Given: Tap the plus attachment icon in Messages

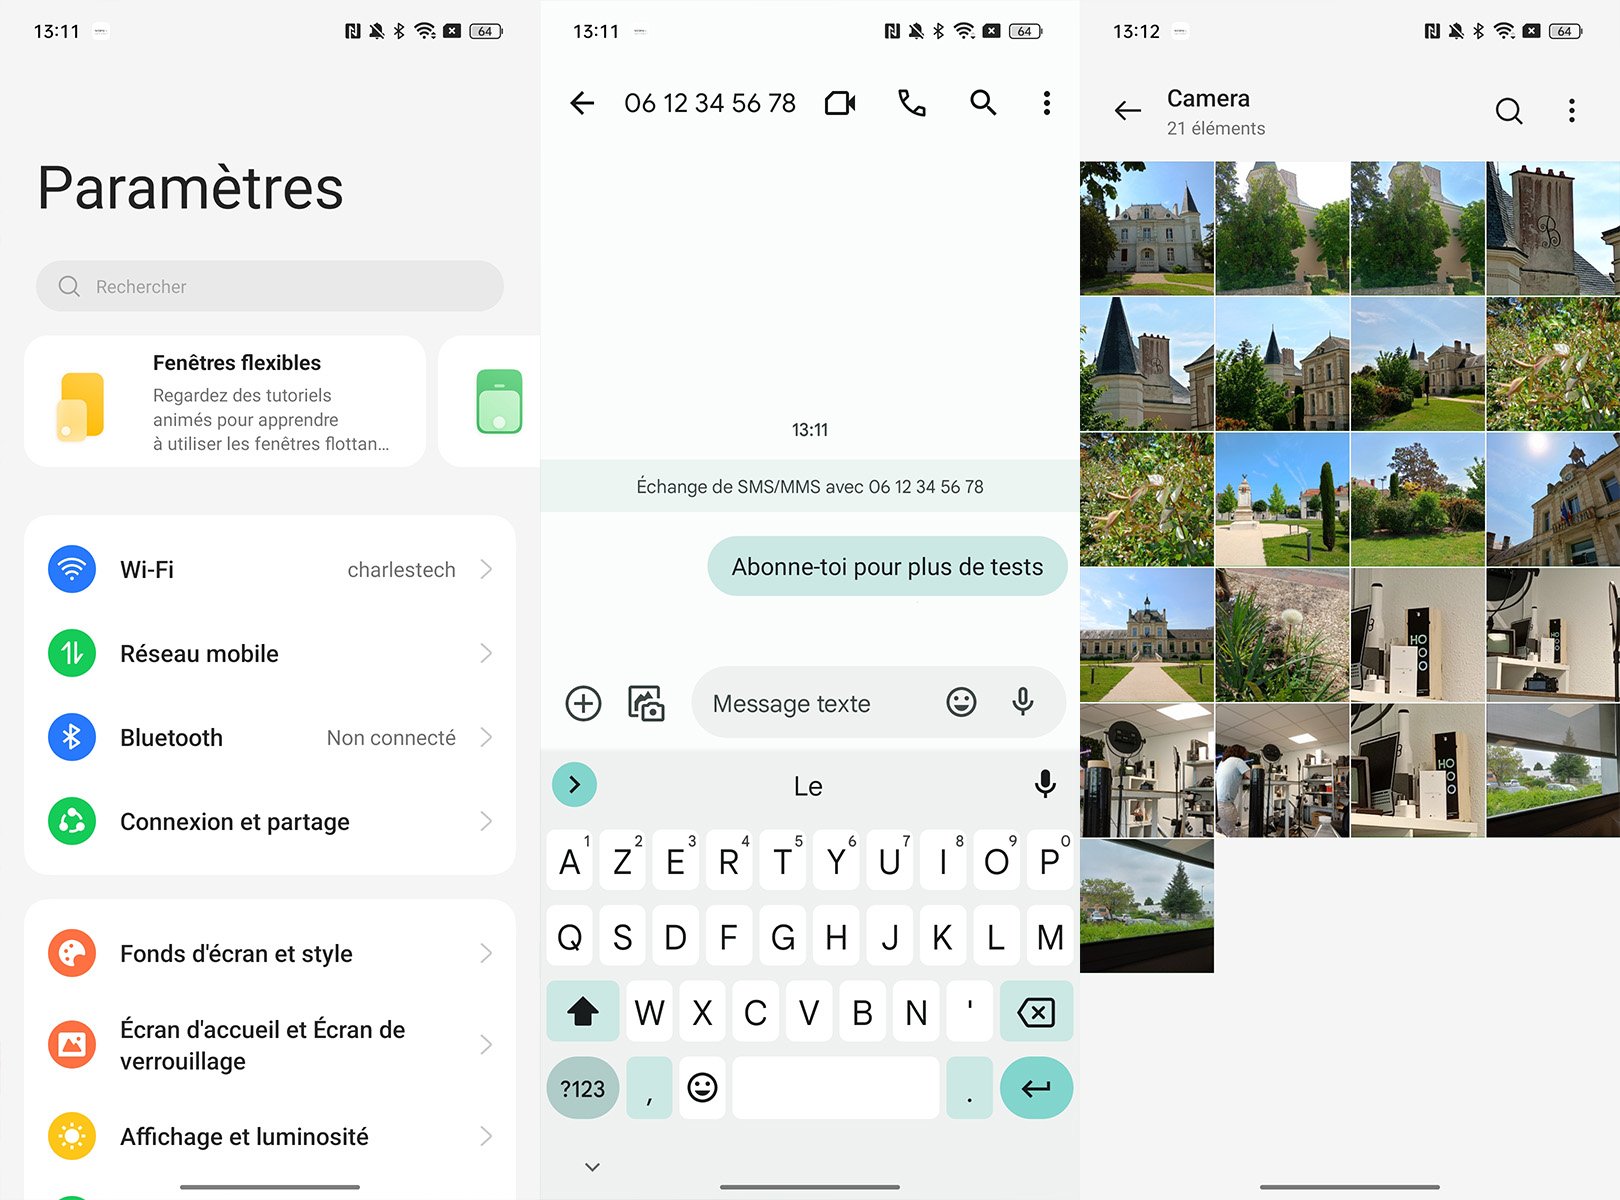Looking at the screenshot, I should 583,703.
